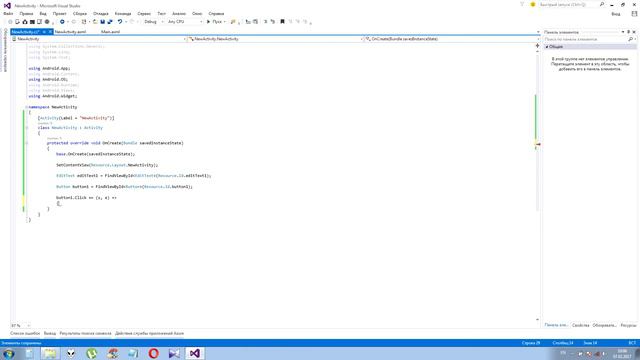The width and height of the screenshot is (640, 360).
Task: Click the ВСТ insert mode indicator
Action: point(632,343)
